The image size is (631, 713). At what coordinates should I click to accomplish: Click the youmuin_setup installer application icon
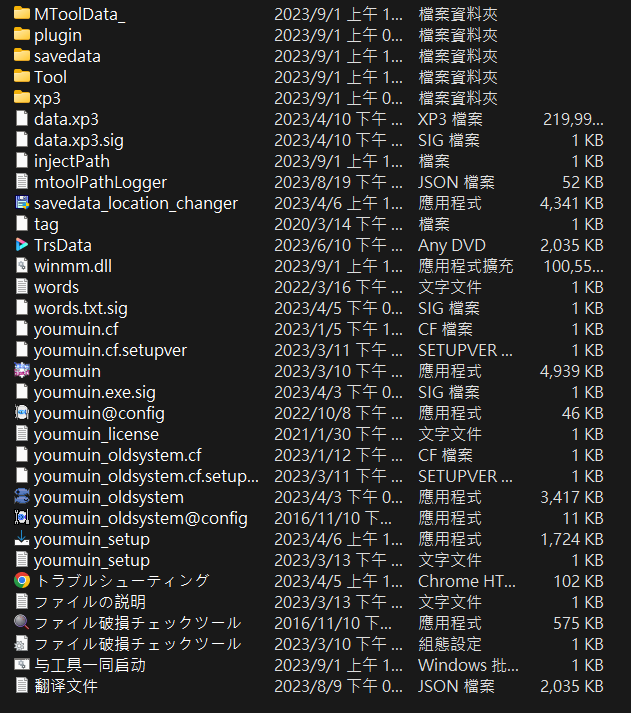[x=22, y=538]
